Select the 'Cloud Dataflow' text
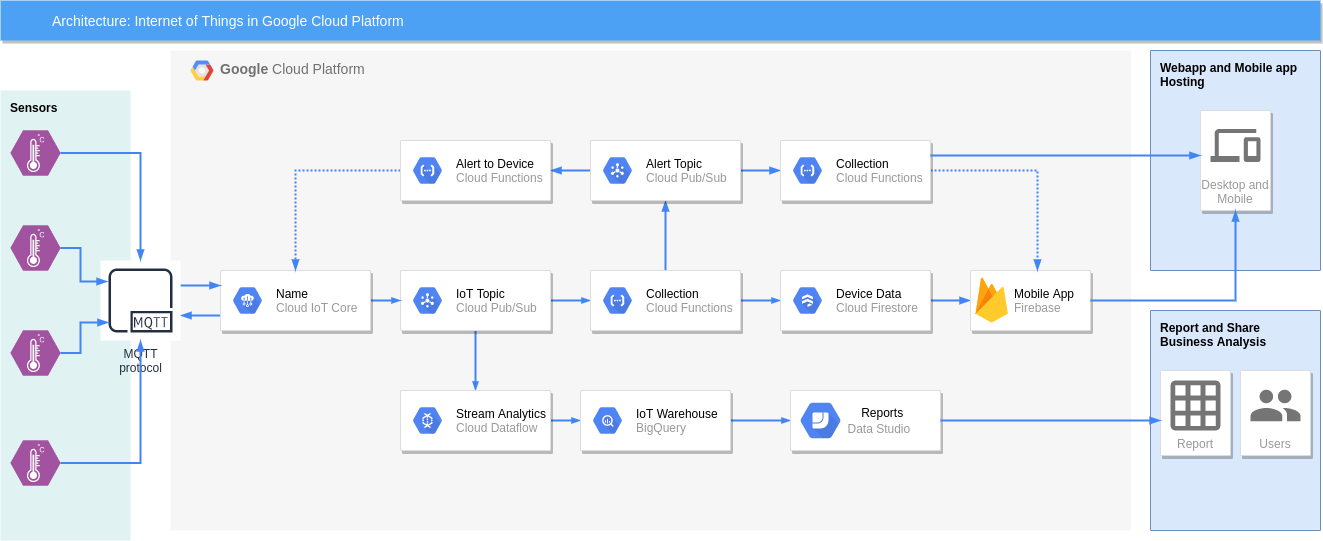Viewport: 1323px width, 541px height. 496,428
